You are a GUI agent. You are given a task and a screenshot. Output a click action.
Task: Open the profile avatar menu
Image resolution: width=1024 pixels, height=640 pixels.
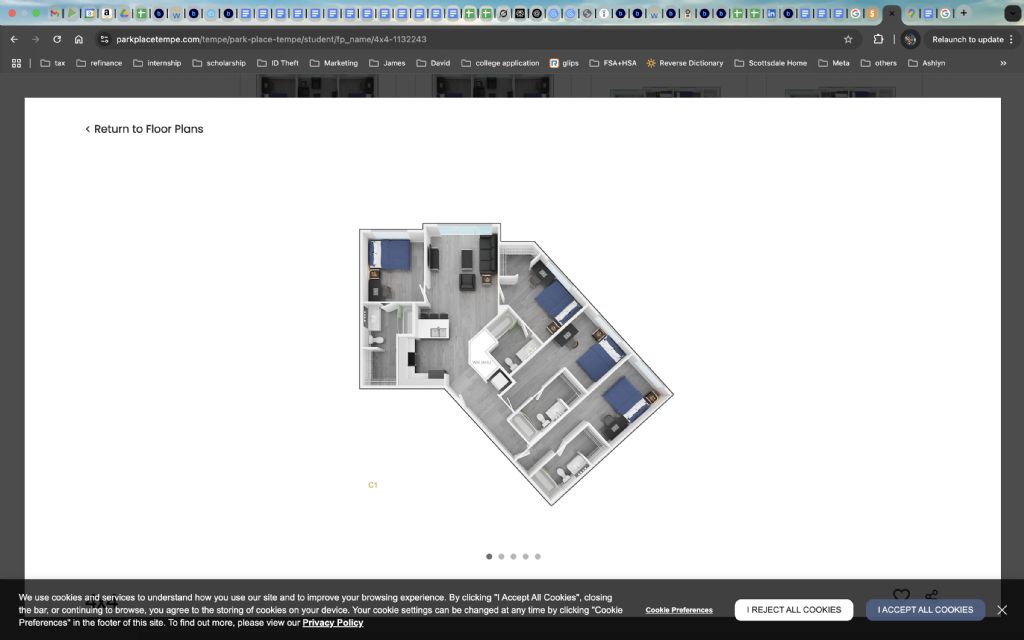[x=910, y=39]
